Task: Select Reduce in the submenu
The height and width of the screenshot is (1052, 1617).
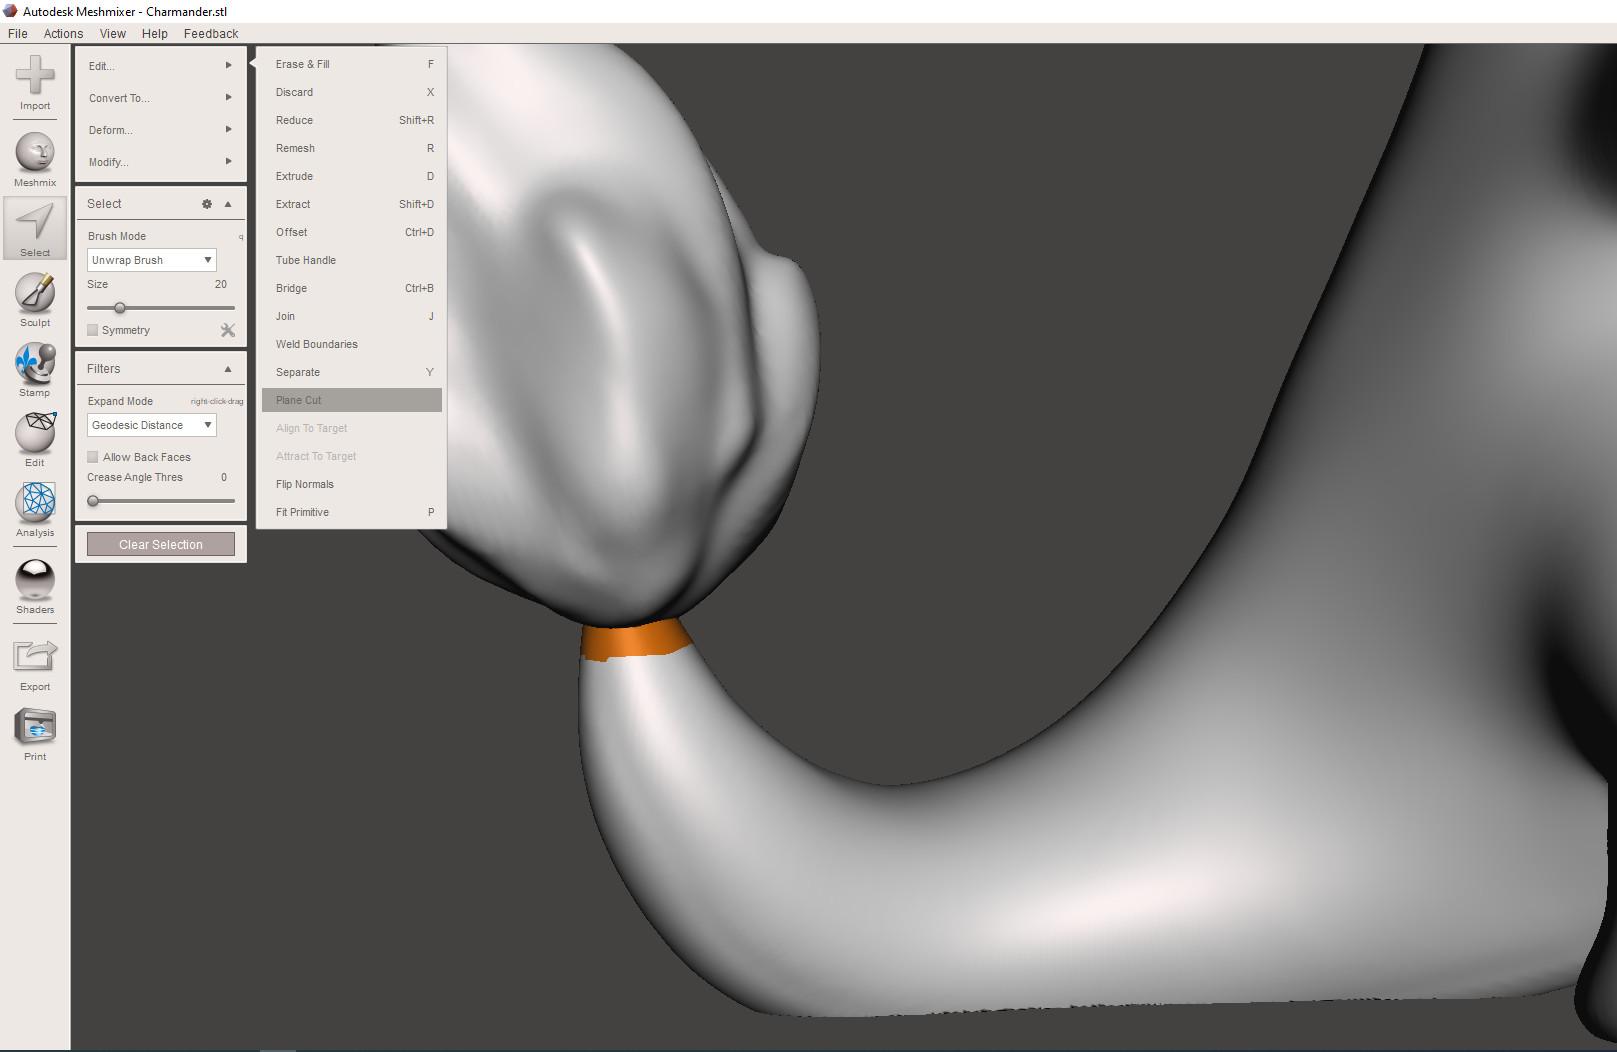Action: point(352,120)
